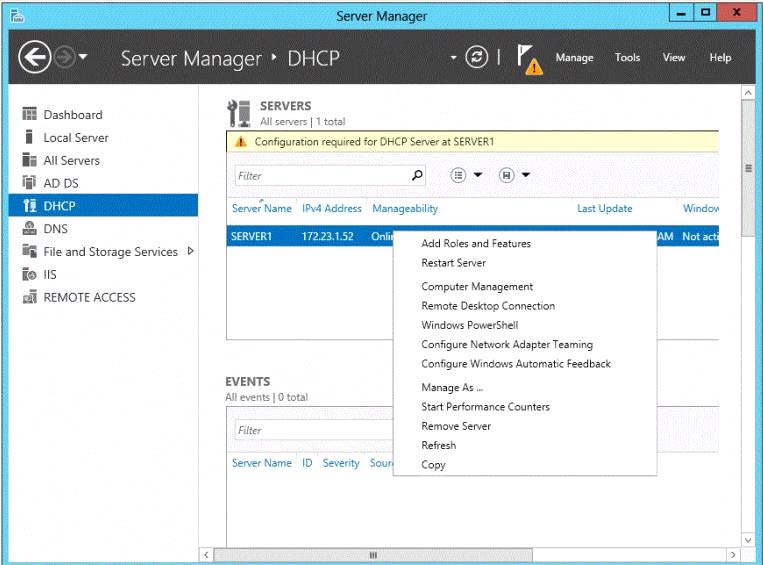Select Restart Server from context menu
763x565 pixels.
tap(453, 263)
